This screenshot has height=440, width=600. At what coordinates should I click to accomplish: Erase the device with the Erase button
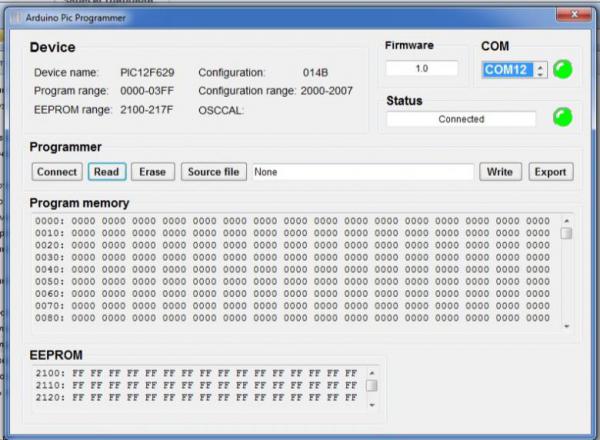[x=153, y=172]
